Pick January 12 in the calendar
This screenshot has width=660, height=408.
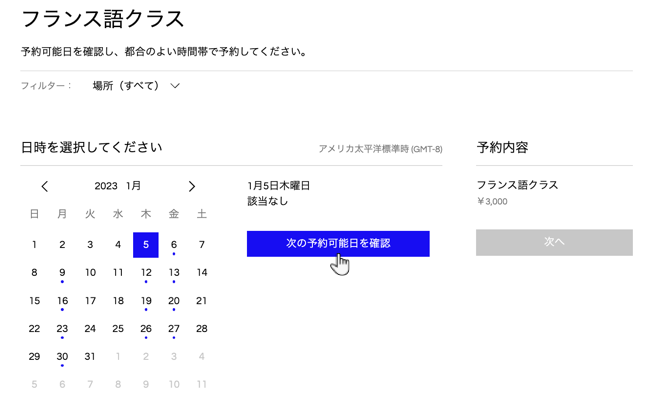tap(146, 272)
